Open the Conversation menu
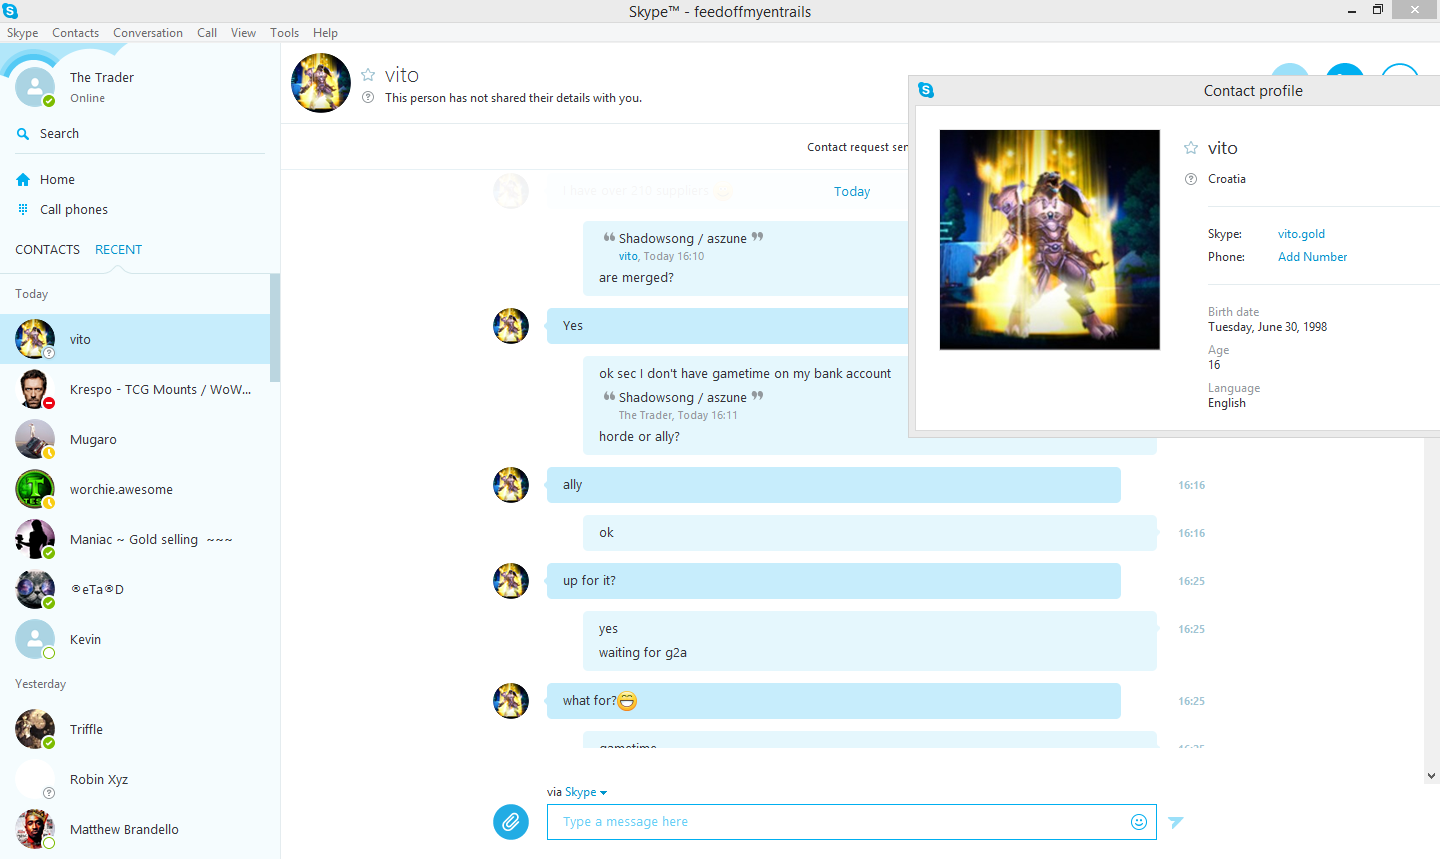Screen dimensions: 1440x859 [x=148, y=33]
